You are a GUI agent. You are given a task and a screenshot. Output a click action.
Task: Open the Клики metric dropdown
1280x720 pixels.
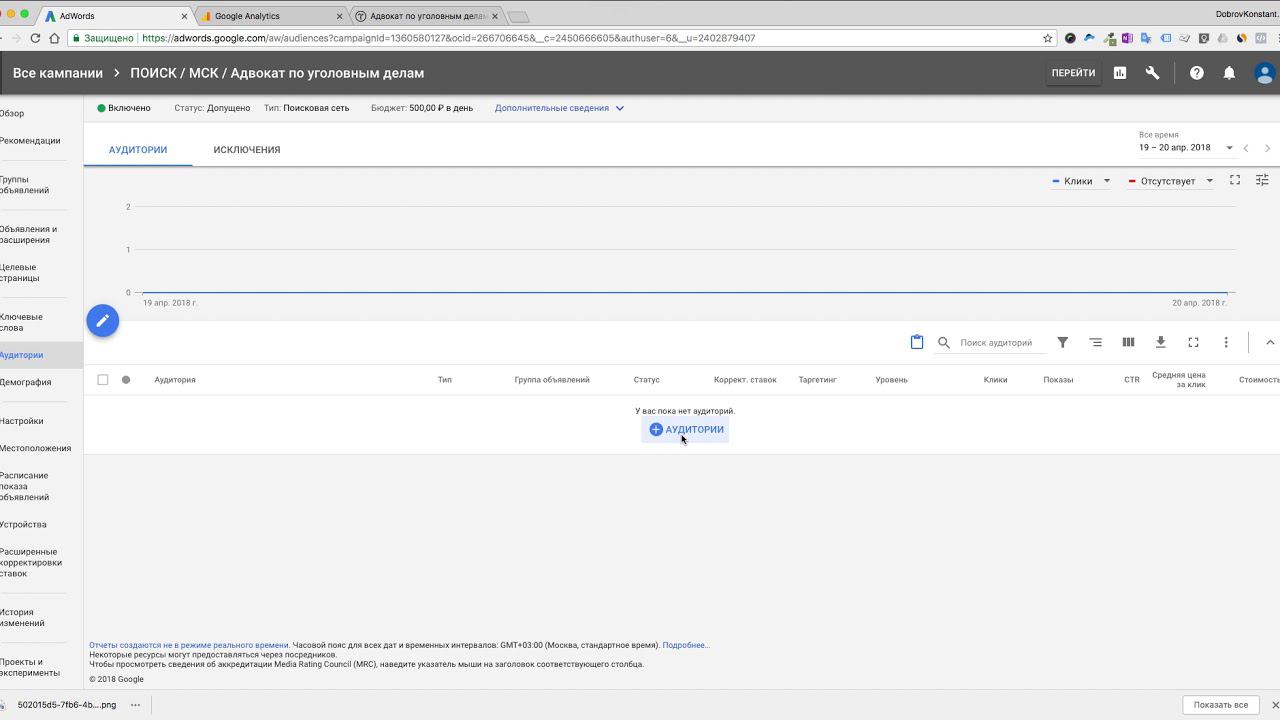[x=1081, y=181]
